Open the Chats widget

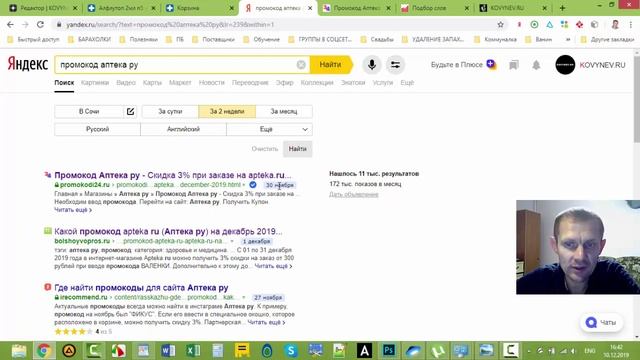[x=601, y=322]
